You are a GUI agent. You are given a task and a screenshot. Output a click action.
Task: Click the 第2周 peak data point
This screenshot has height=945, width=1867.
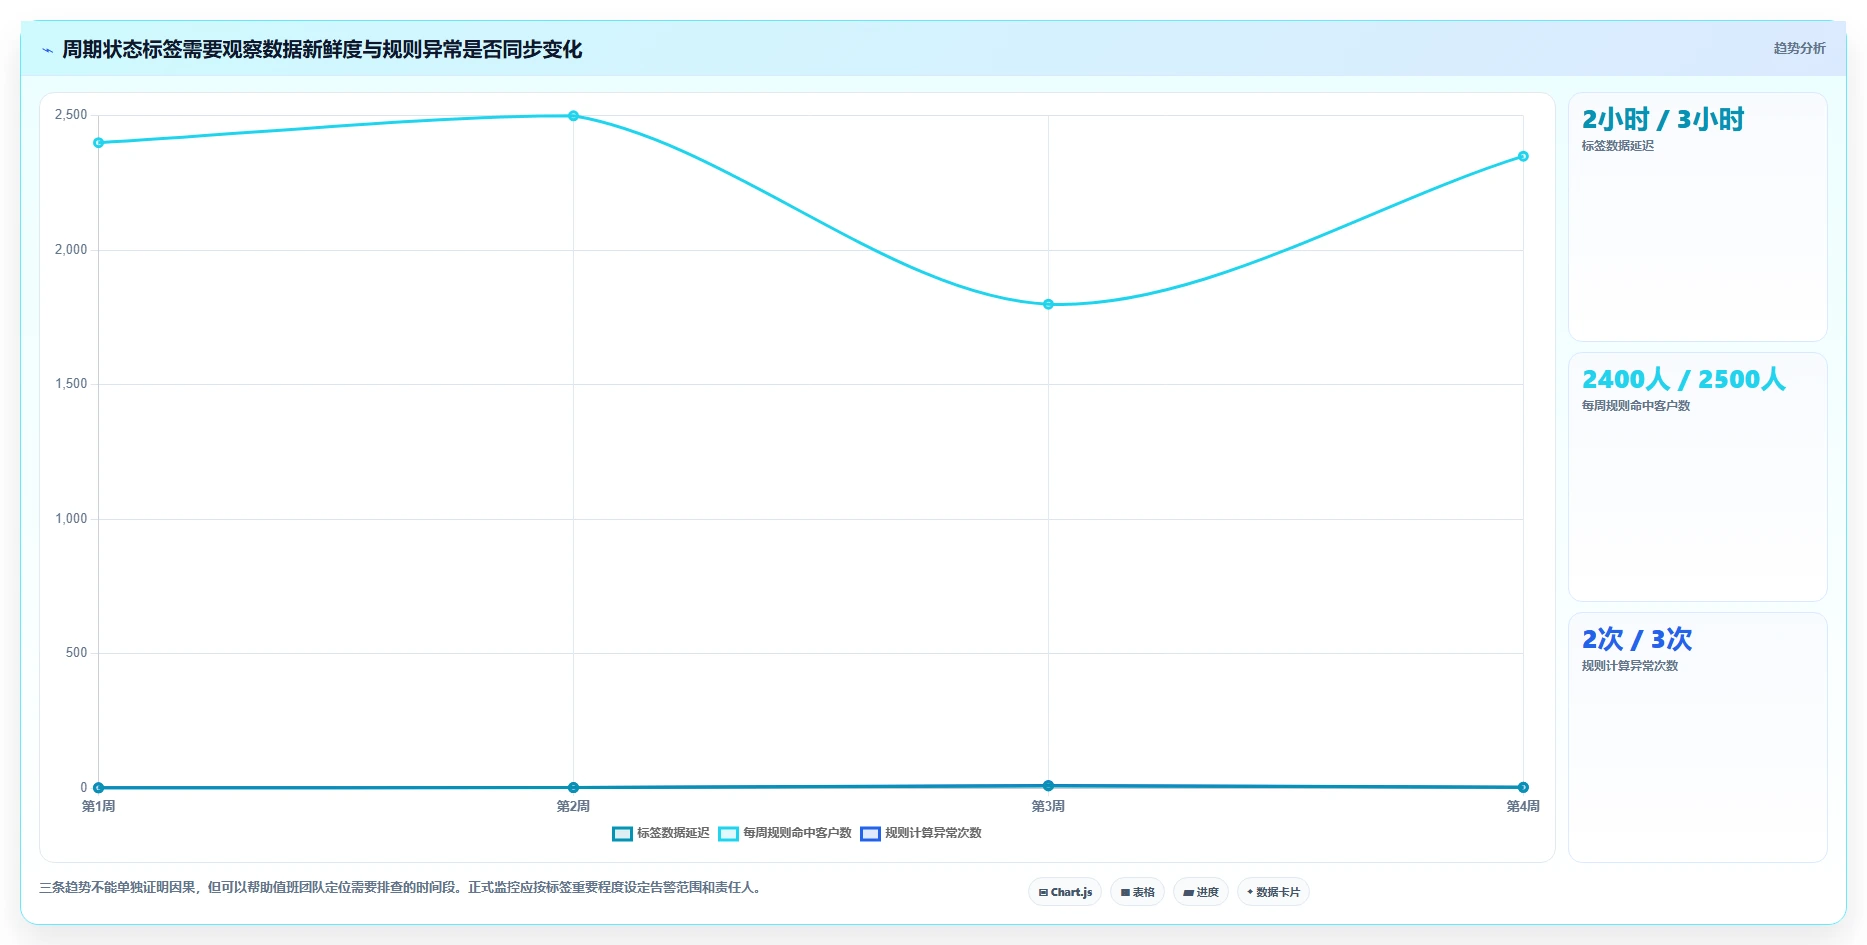point(573,116)
